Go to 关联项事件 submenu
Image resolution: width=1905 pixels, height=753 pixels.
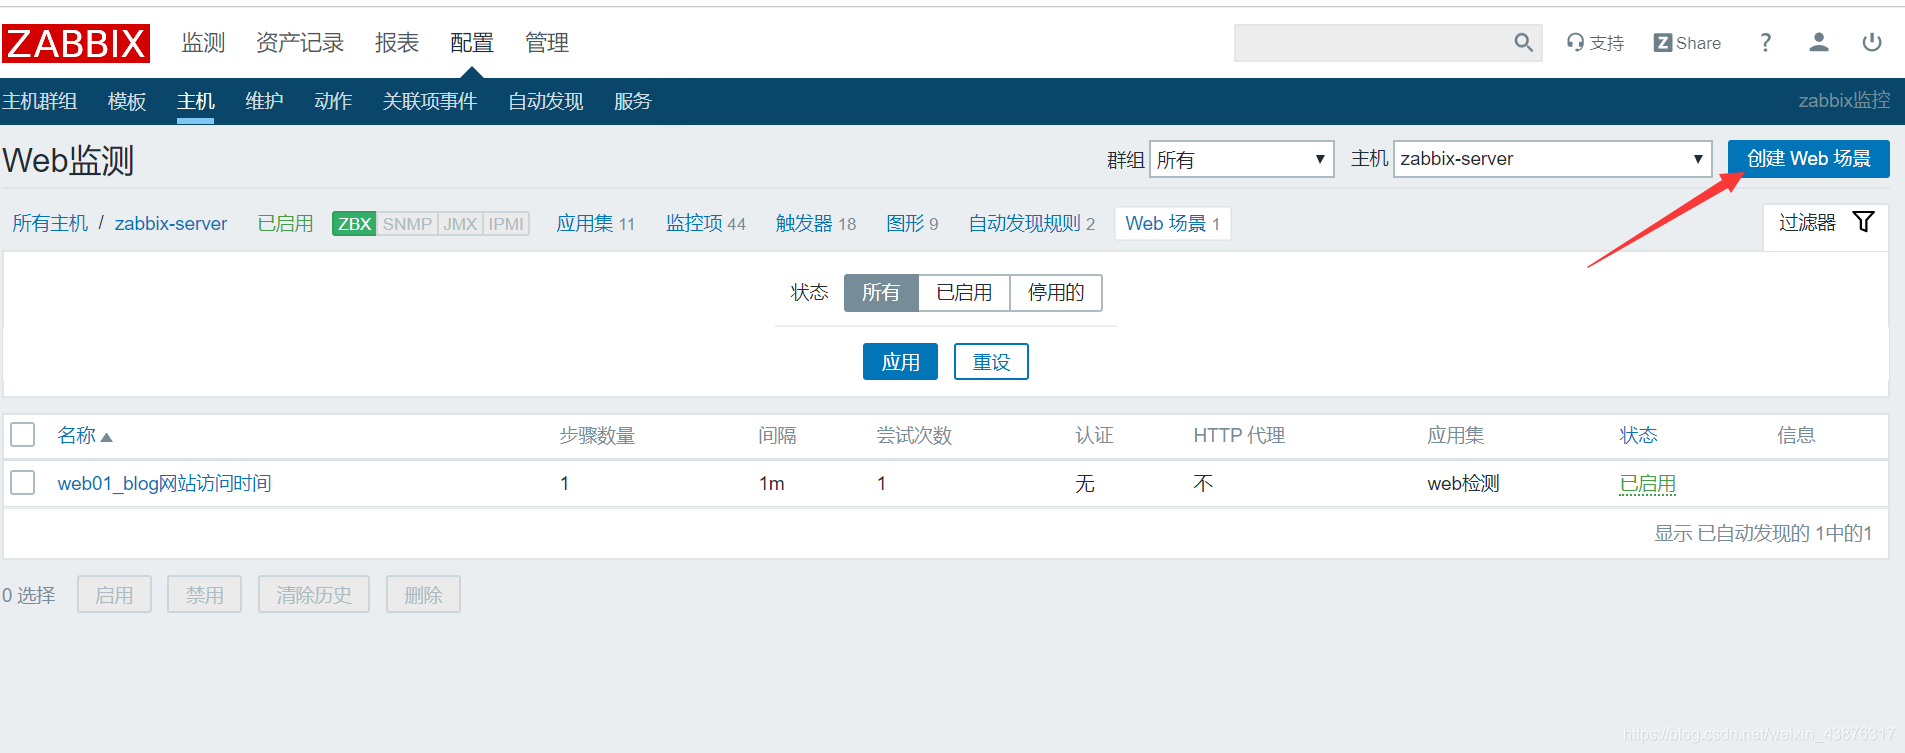[x=430, y=101]
